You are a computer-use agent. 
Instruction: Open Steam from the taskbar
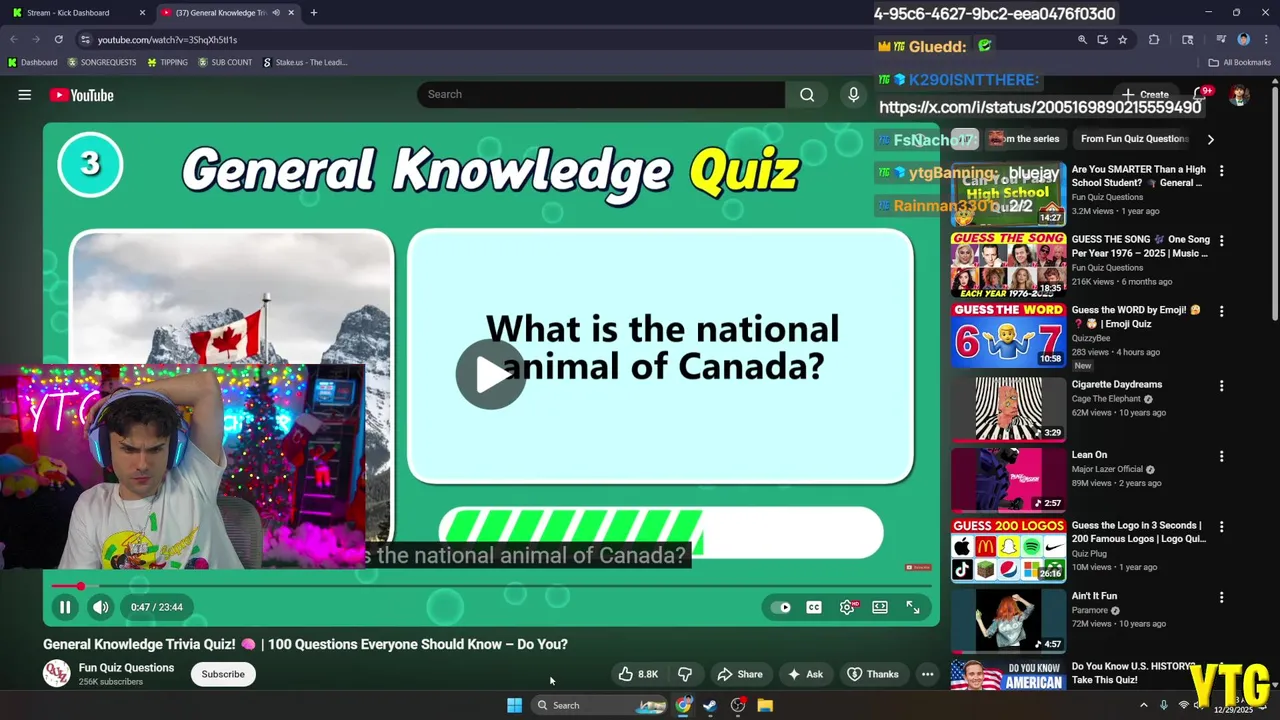pos(710,705)
